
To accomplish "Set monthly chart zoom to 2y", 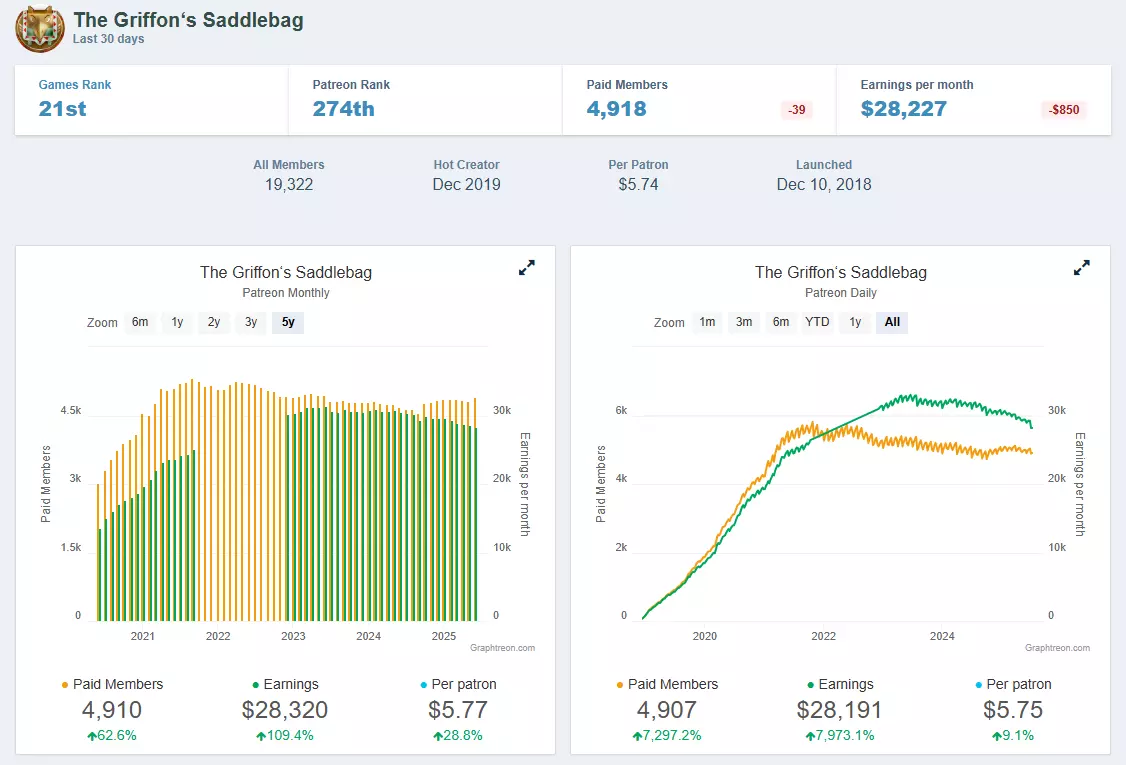I will tap(214, 322).
